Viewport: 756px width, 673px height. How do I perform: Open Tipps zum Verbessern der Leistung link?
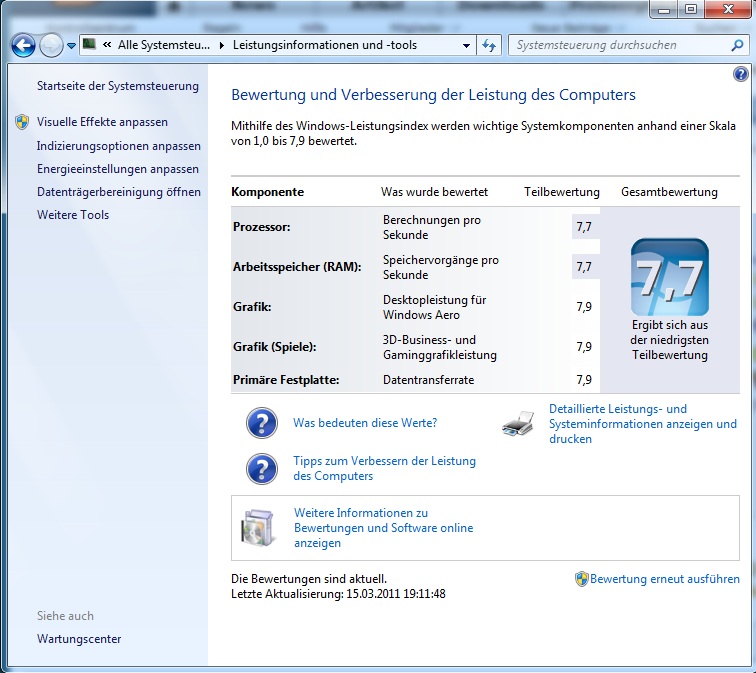(x=384, y=468)
